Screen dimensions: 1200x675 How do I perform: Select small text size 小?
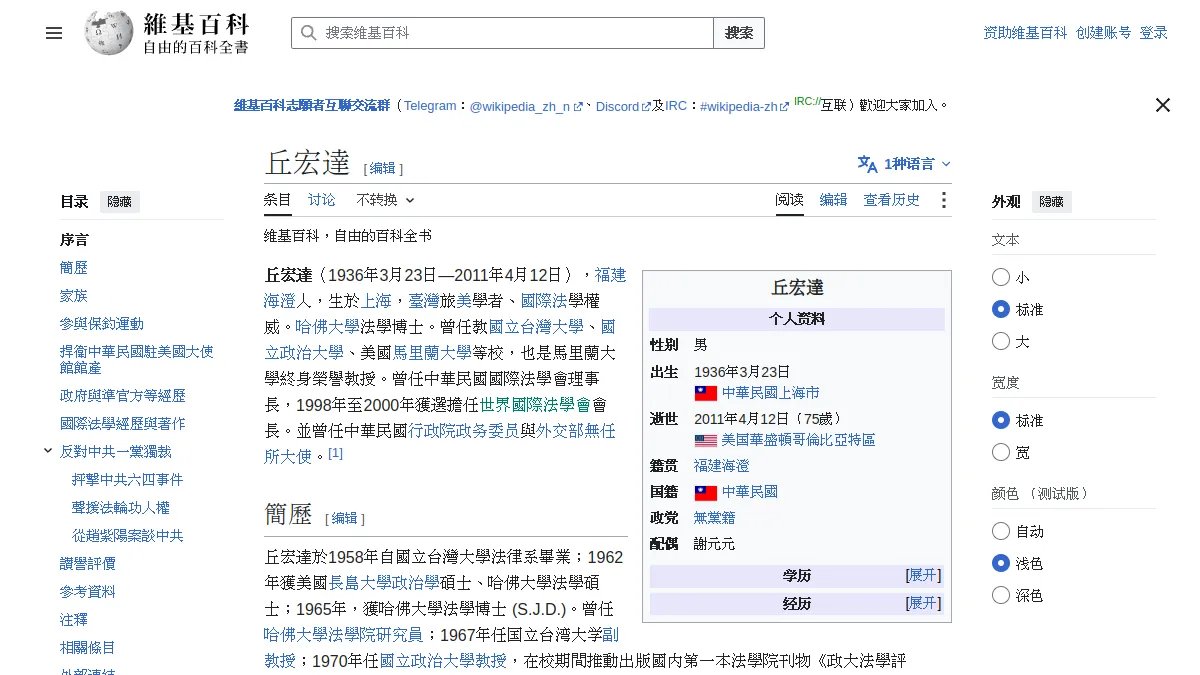[x=1001, y=277]
